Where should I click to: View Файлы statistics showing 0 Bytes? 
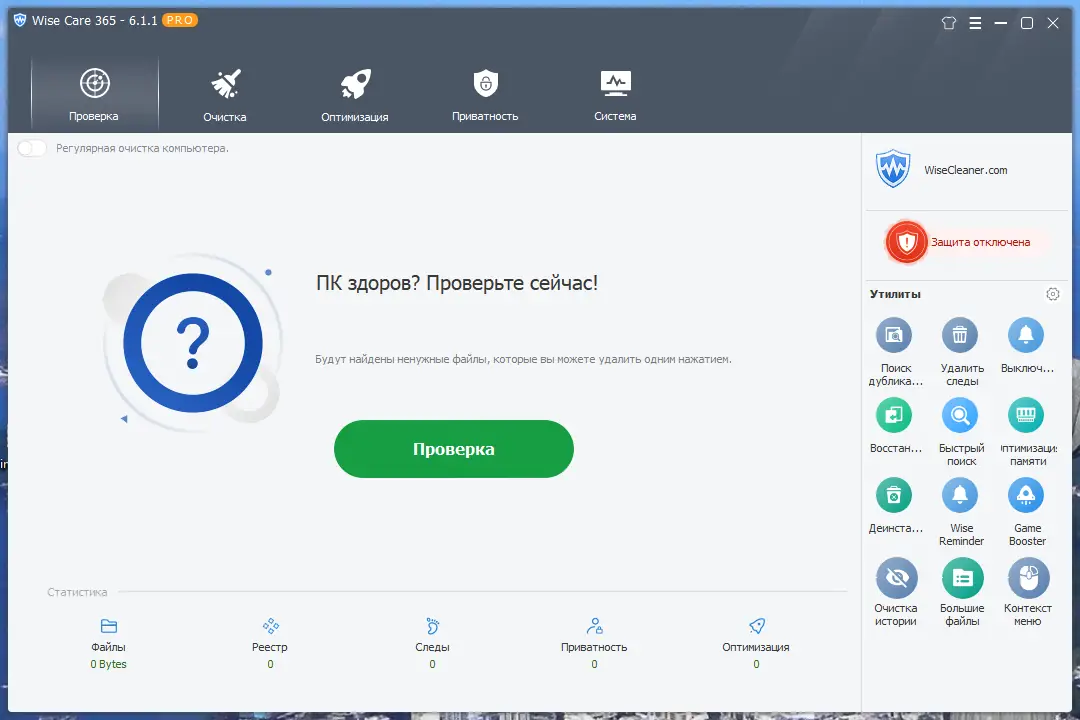coord(107,645)
